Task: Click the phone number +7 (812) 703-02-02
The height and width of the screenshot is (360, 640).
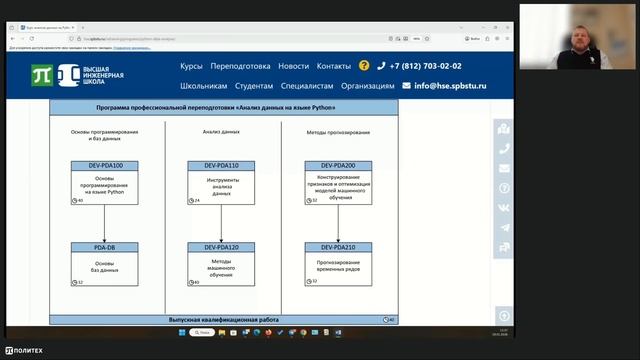Action: (425, 66)
